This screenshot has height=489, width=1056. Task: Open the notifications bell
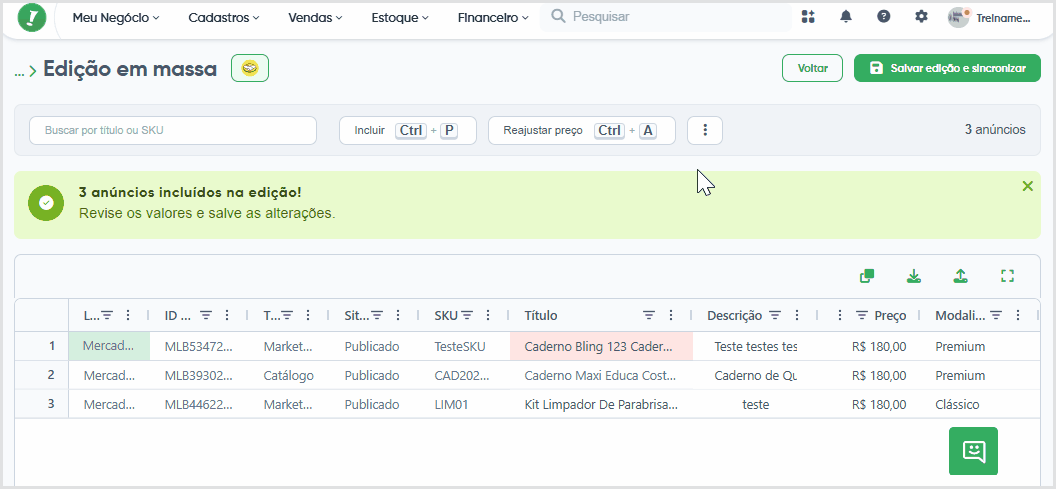[x=846, y=17]
